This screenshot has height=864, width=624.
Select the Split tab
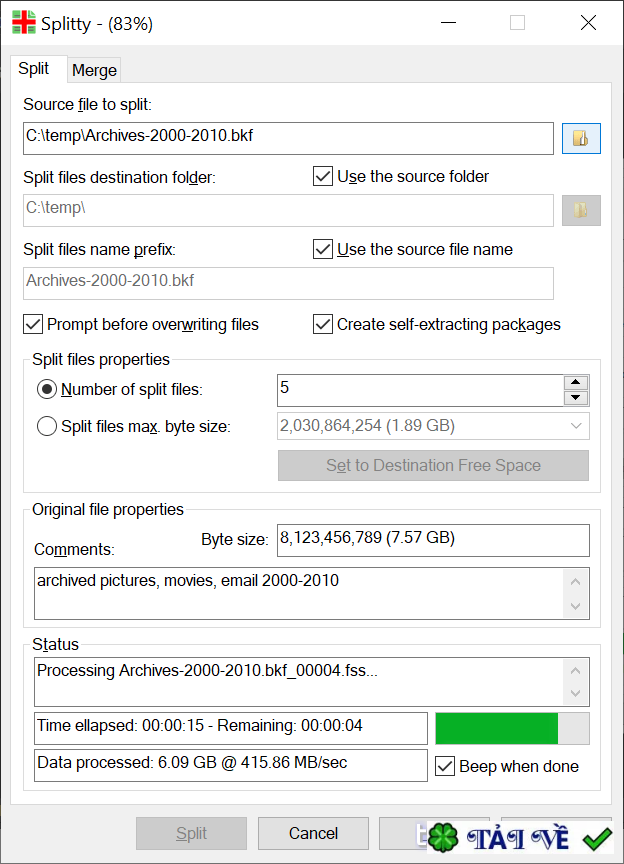pos(34,69)
